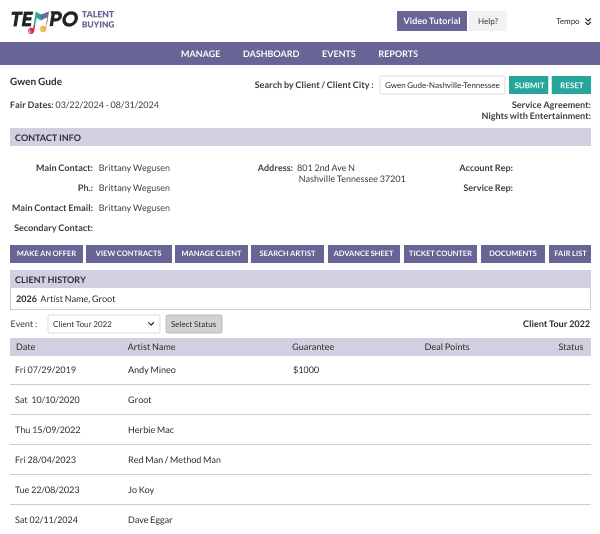
Task: Reset the client search field
Action: point(570,85)
